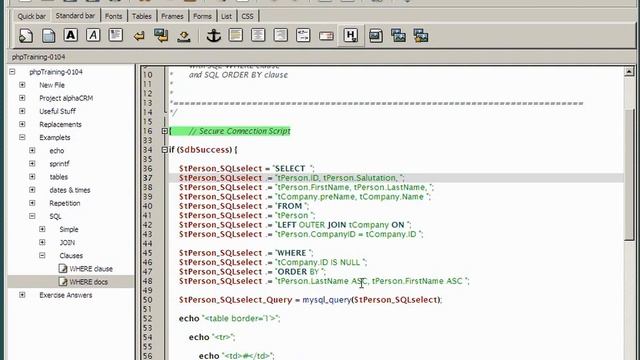Insert a line break with the return arrow icon
The width and height of the screenshot is (640, 360).
pyautogui.click(x=139, y=36)
